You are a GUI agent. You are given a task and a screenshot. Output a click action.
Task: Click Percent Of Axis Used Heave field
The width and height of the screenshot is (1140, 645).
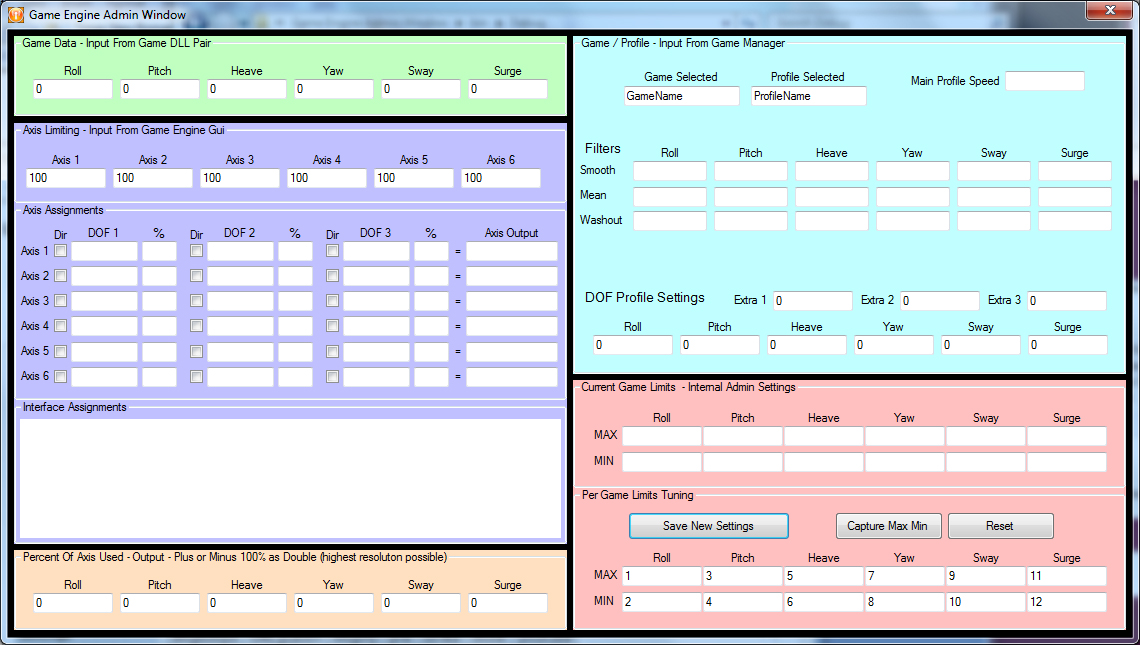[246, 603]
